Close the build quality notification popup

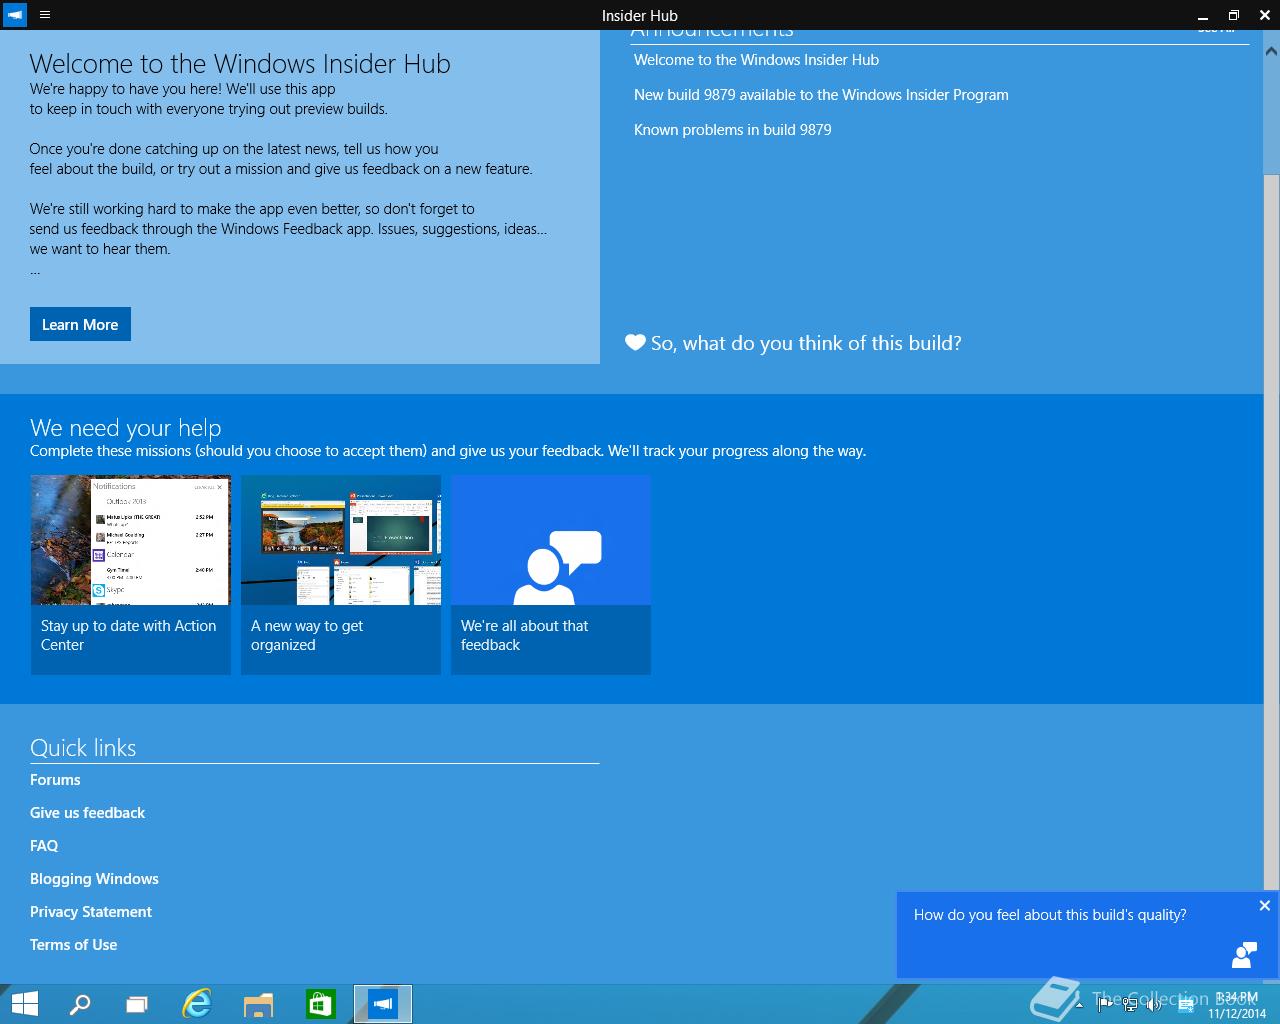pyautogui.click(x=1264, y=905)
